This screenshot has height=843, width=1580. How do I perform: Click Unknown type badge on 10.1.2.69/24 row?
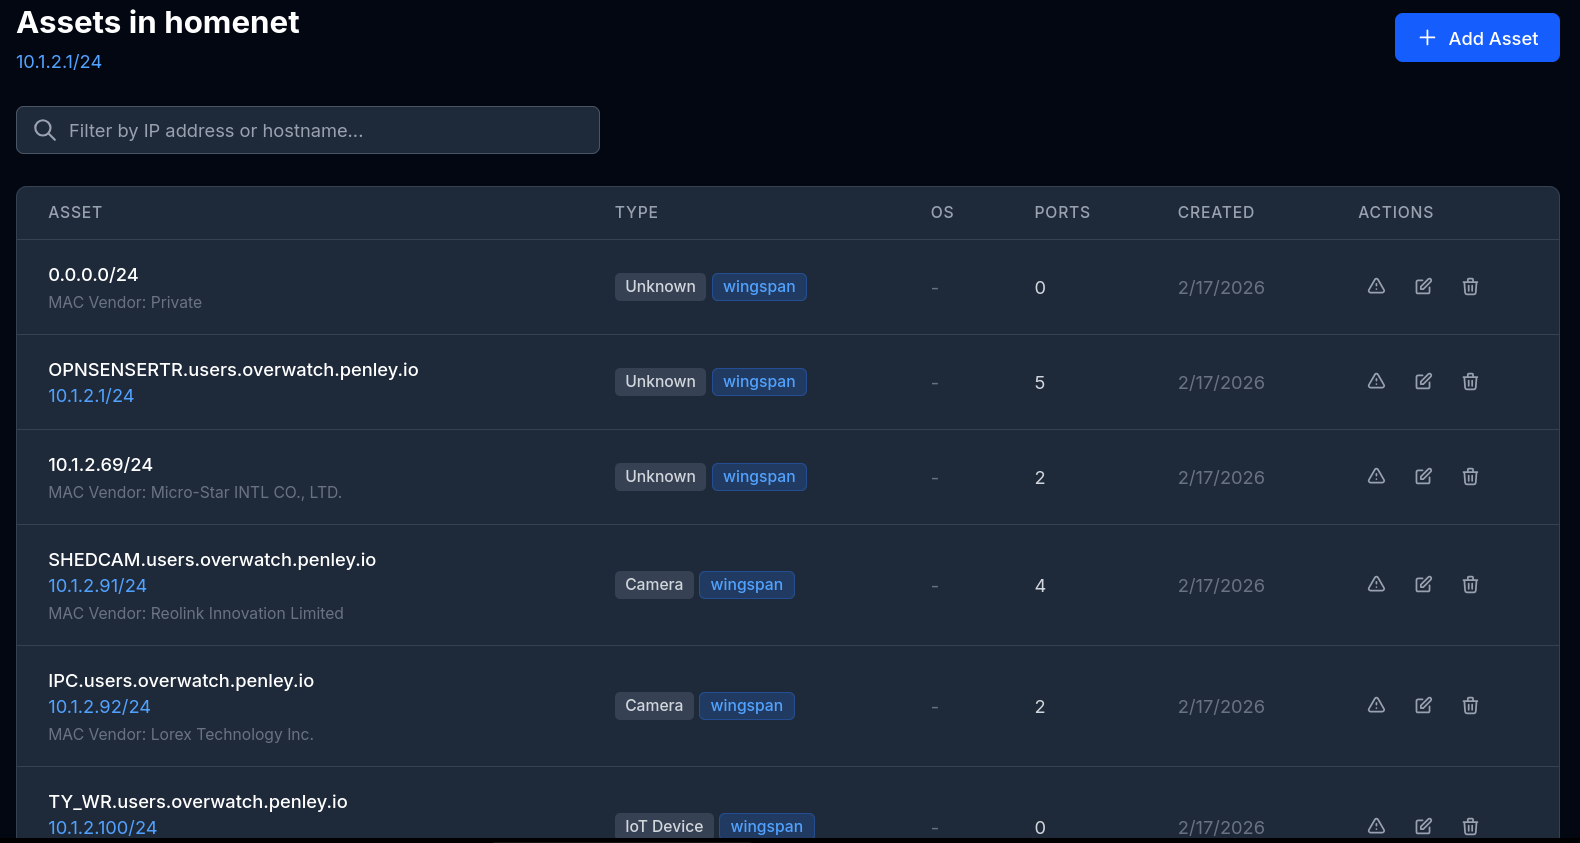pos(660,477)
